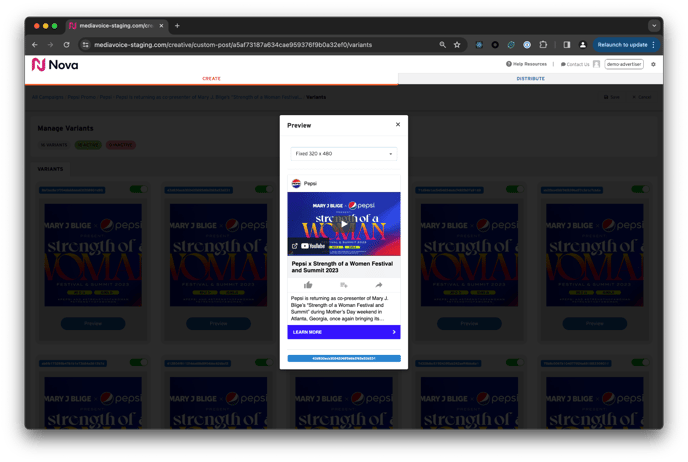
Task: Toggle the rightmost top-row variant switch
Action: tap(640, 189)
